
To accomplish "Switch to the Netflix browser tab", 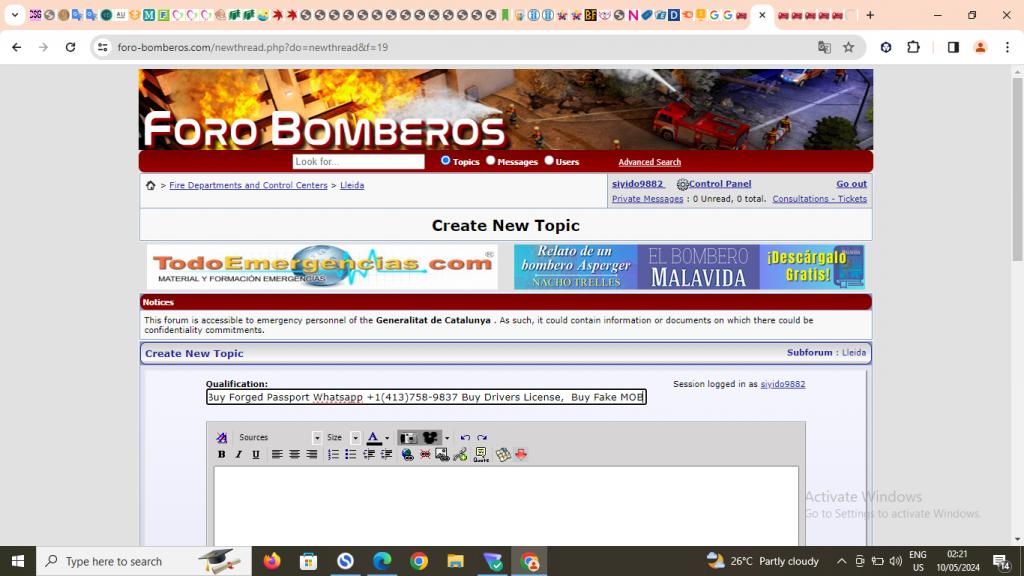I will pos(633,15).
